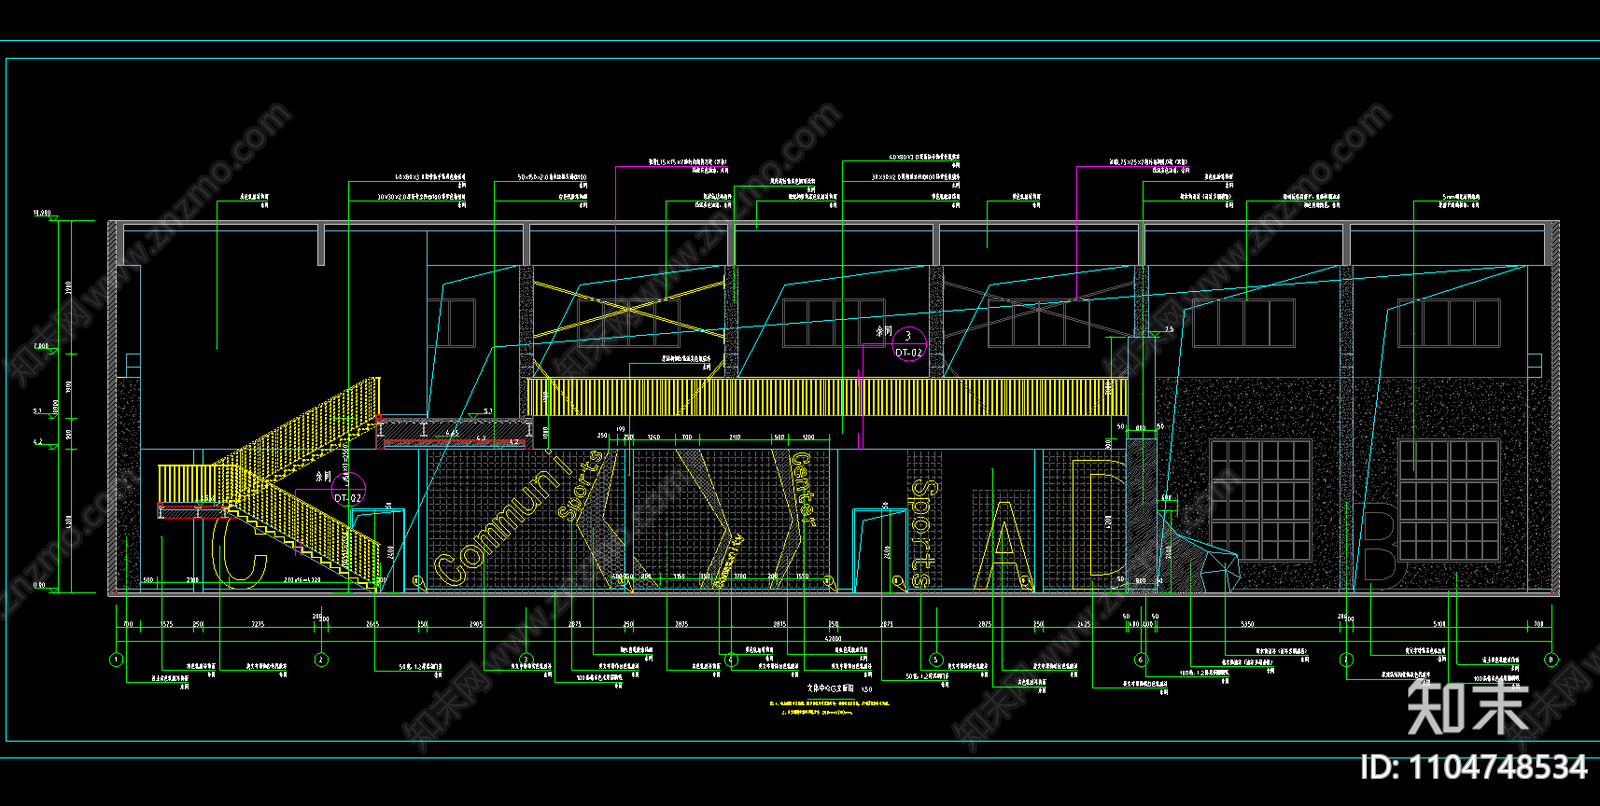The width and height of the screenshot is (1600, 806).
Task: Select the vertical 'Center' wall lettering
Action: click(x=802, y=488)
